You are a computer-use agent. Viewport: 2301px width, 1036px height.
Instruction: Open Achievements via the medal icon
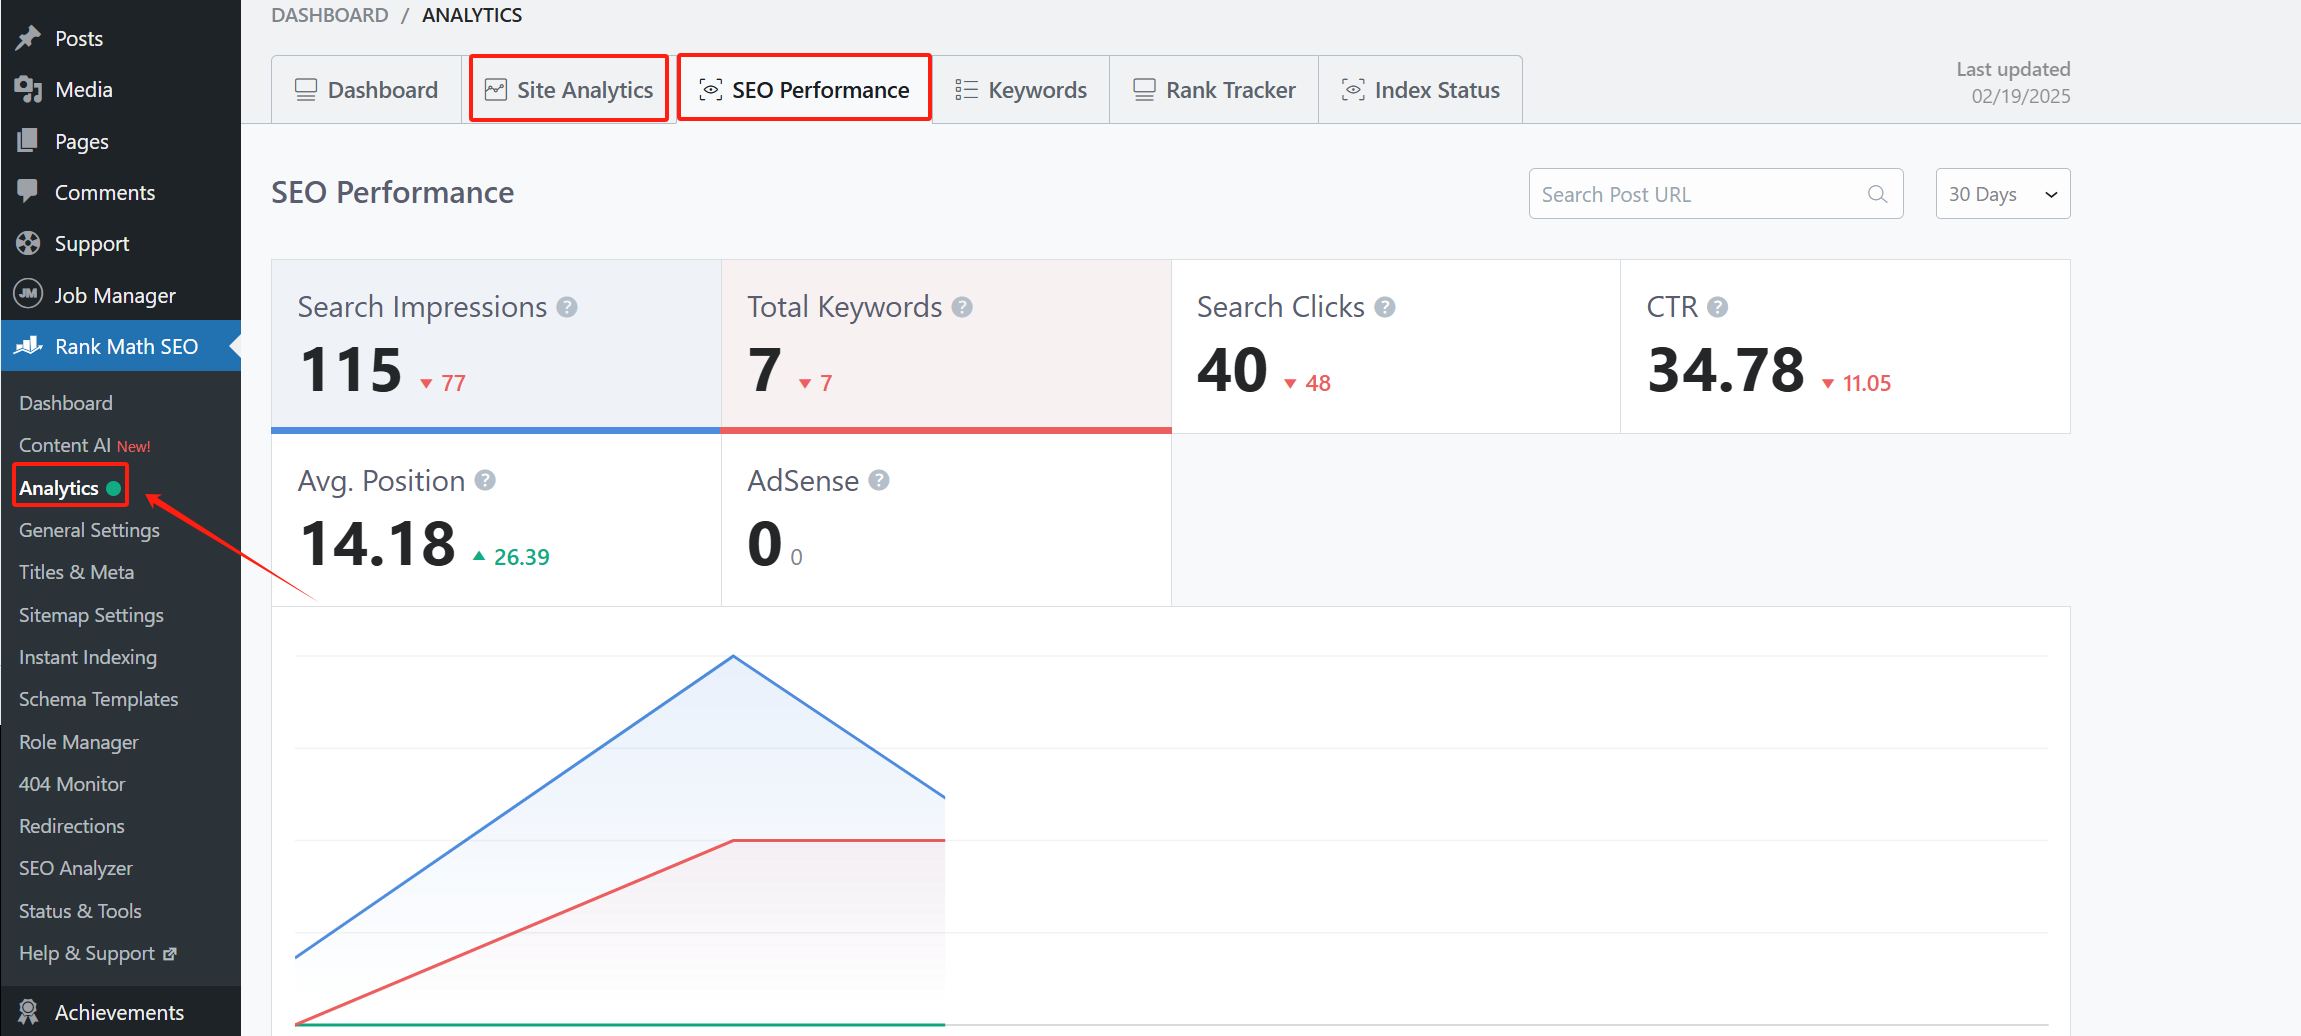point(30,1011)
